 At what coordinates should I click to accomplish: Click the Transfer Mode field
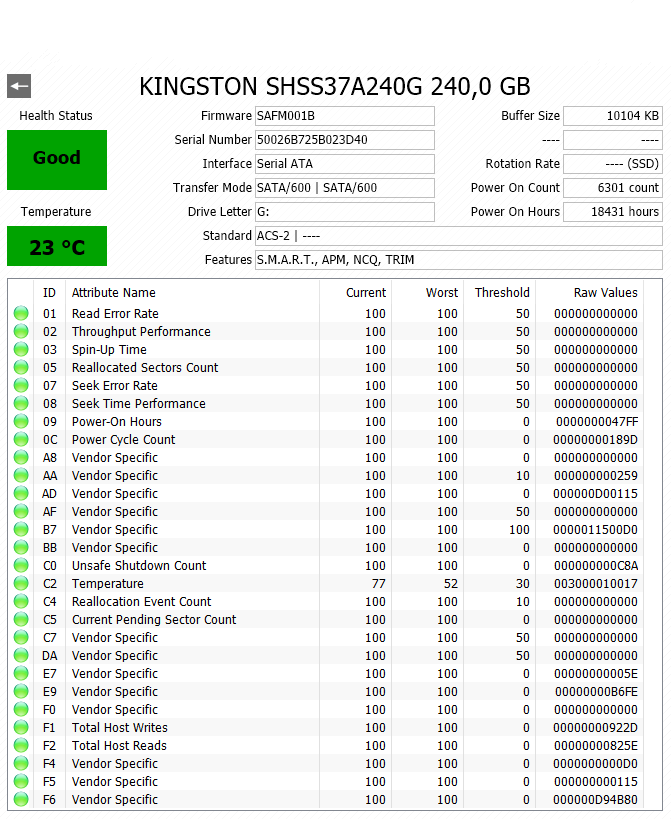(x=345, y=188)
